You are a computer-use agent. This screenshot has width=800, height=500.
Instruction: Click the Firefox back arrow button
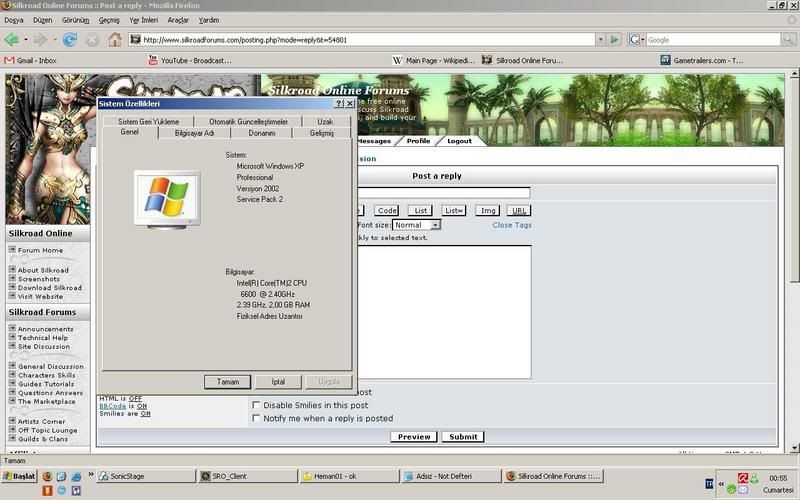pyautogui.click(x=11, y=39)
